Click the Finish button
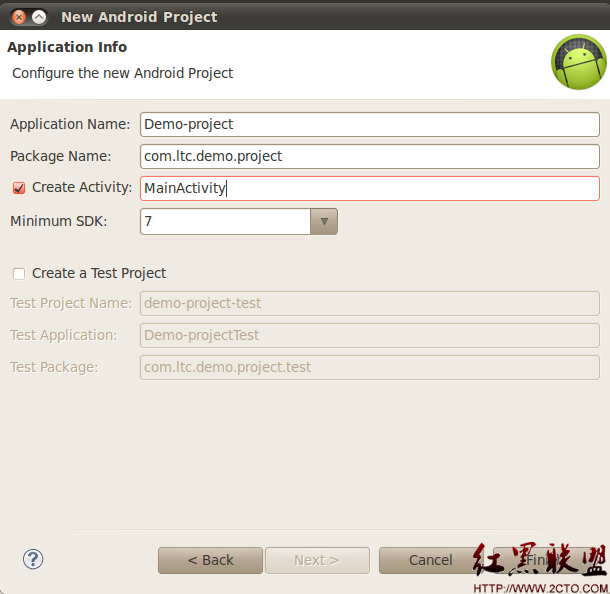The height and width of the screenshot is (594, 610). pos(546,560)
